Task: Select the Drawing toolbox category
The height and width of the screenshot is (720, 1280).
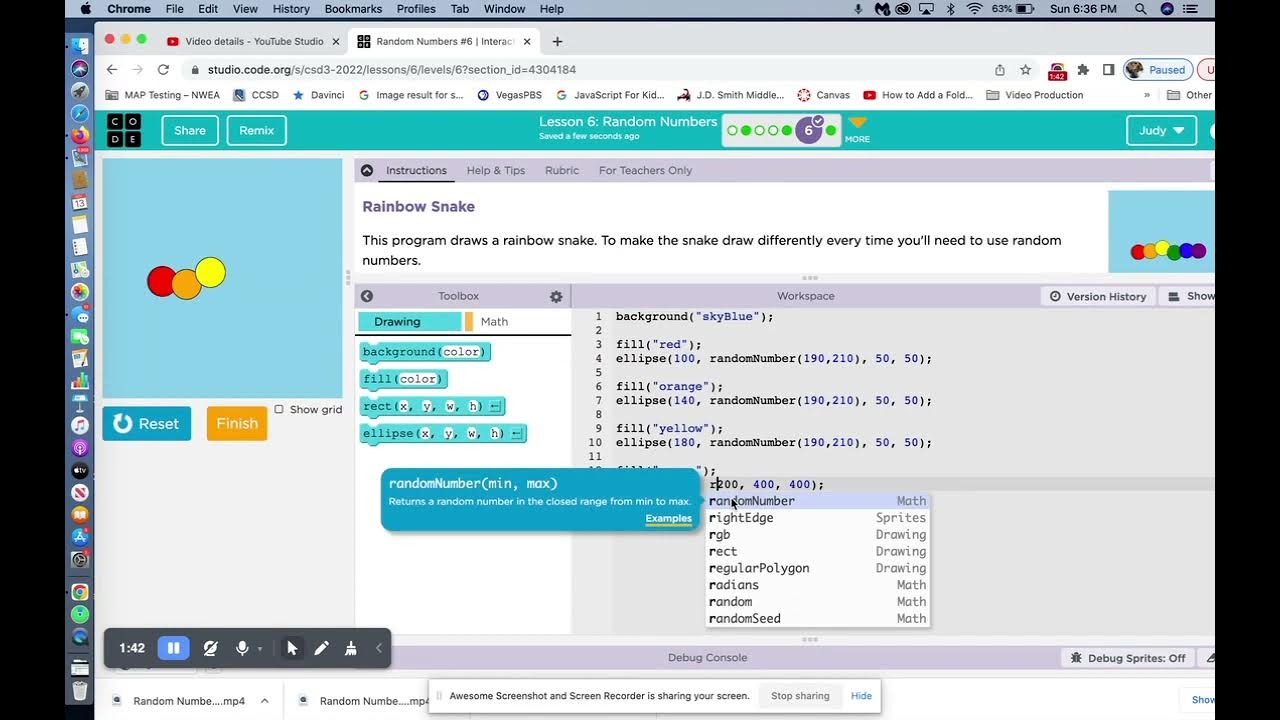Action: point(410,321)
